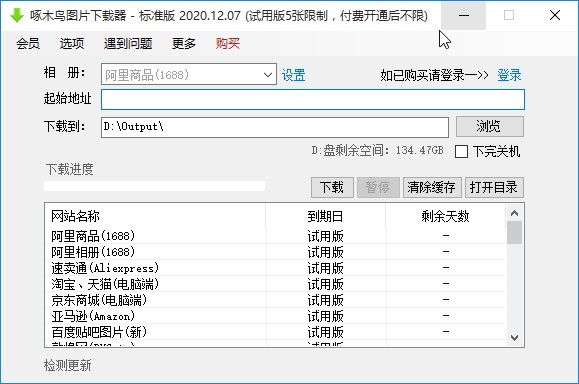Open the 遇到问题 menu
Image resolution: width=579 pixels, height=384 pixels.
(x=128, y=44)
